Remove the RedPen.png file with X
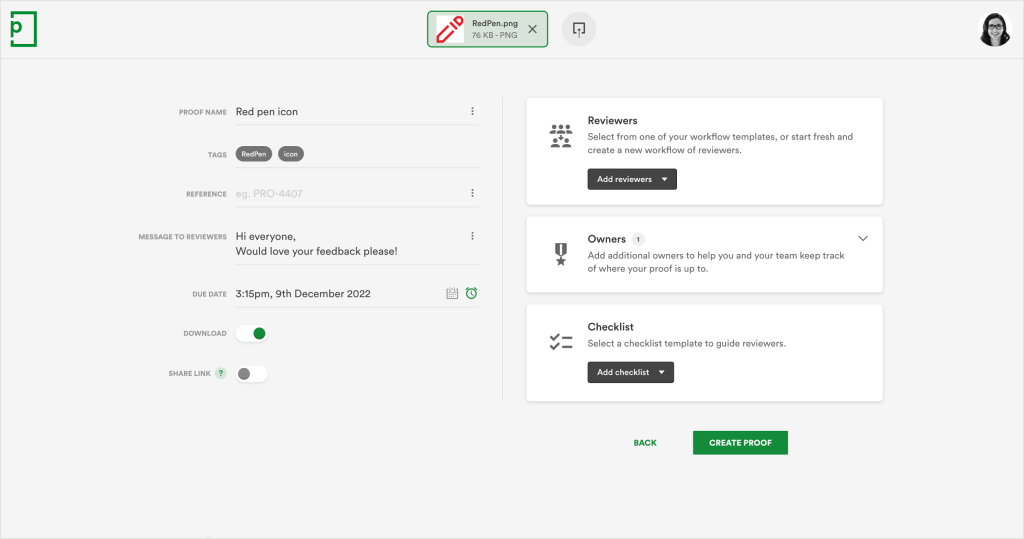The width and height of the screenshot is (1024, 539). tap(532, 29)
